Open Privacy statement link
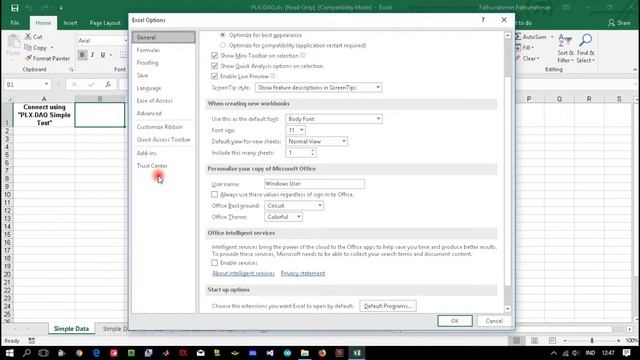The width and height of the screenshot is (640, 360). click(x=303, y=273)
